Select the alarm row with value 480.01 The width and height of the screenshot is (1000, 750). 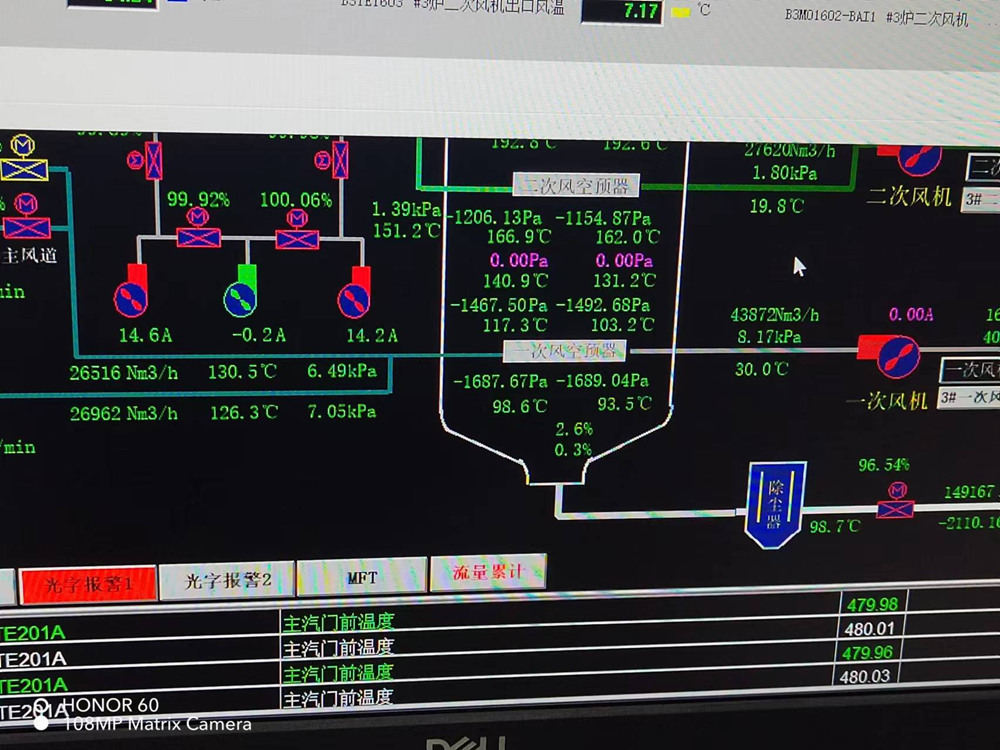point(500,648)
